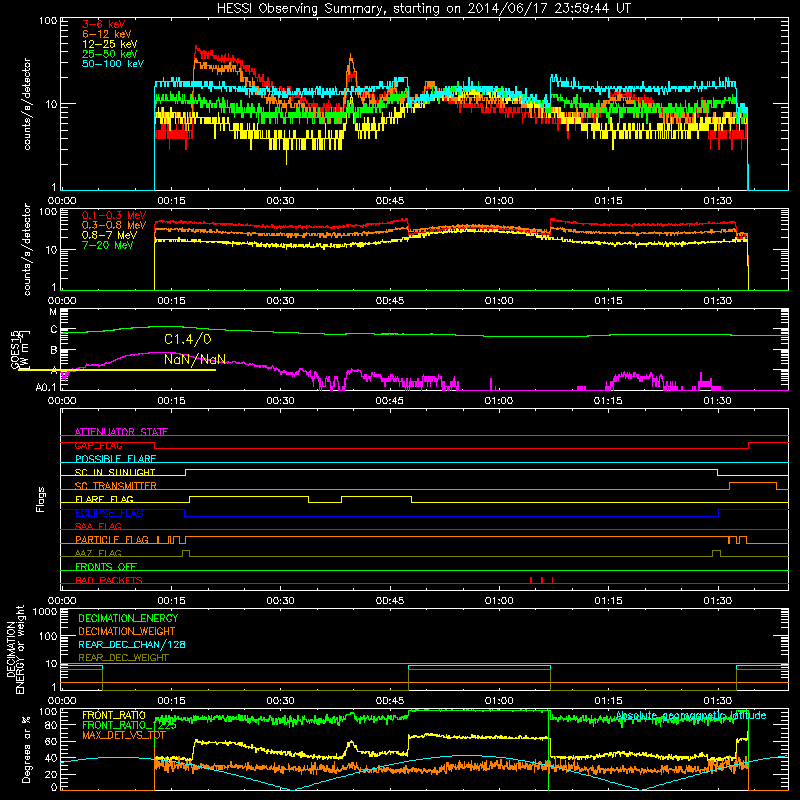
Task: Select the AAZ_FLAG label
Action: [x=98, y=553]
